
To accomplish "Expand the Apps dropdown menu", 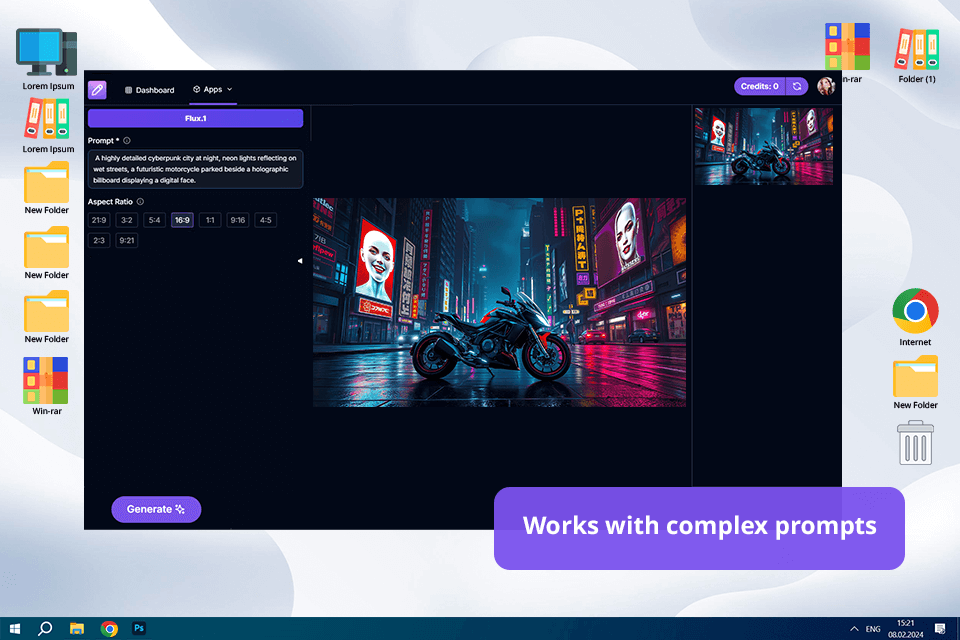I will tap(212, 89).
